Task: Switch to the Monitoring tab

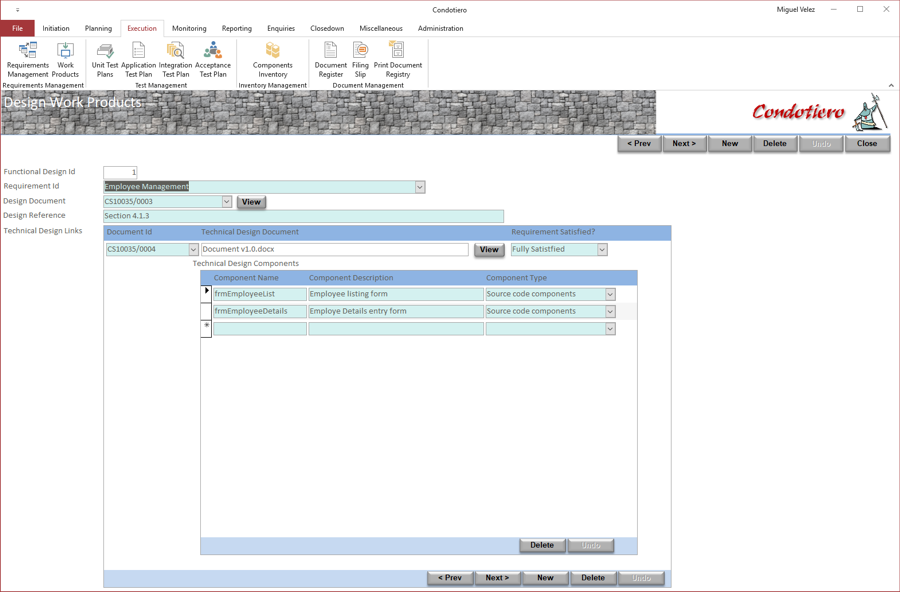Action: [x=189, y=28]
